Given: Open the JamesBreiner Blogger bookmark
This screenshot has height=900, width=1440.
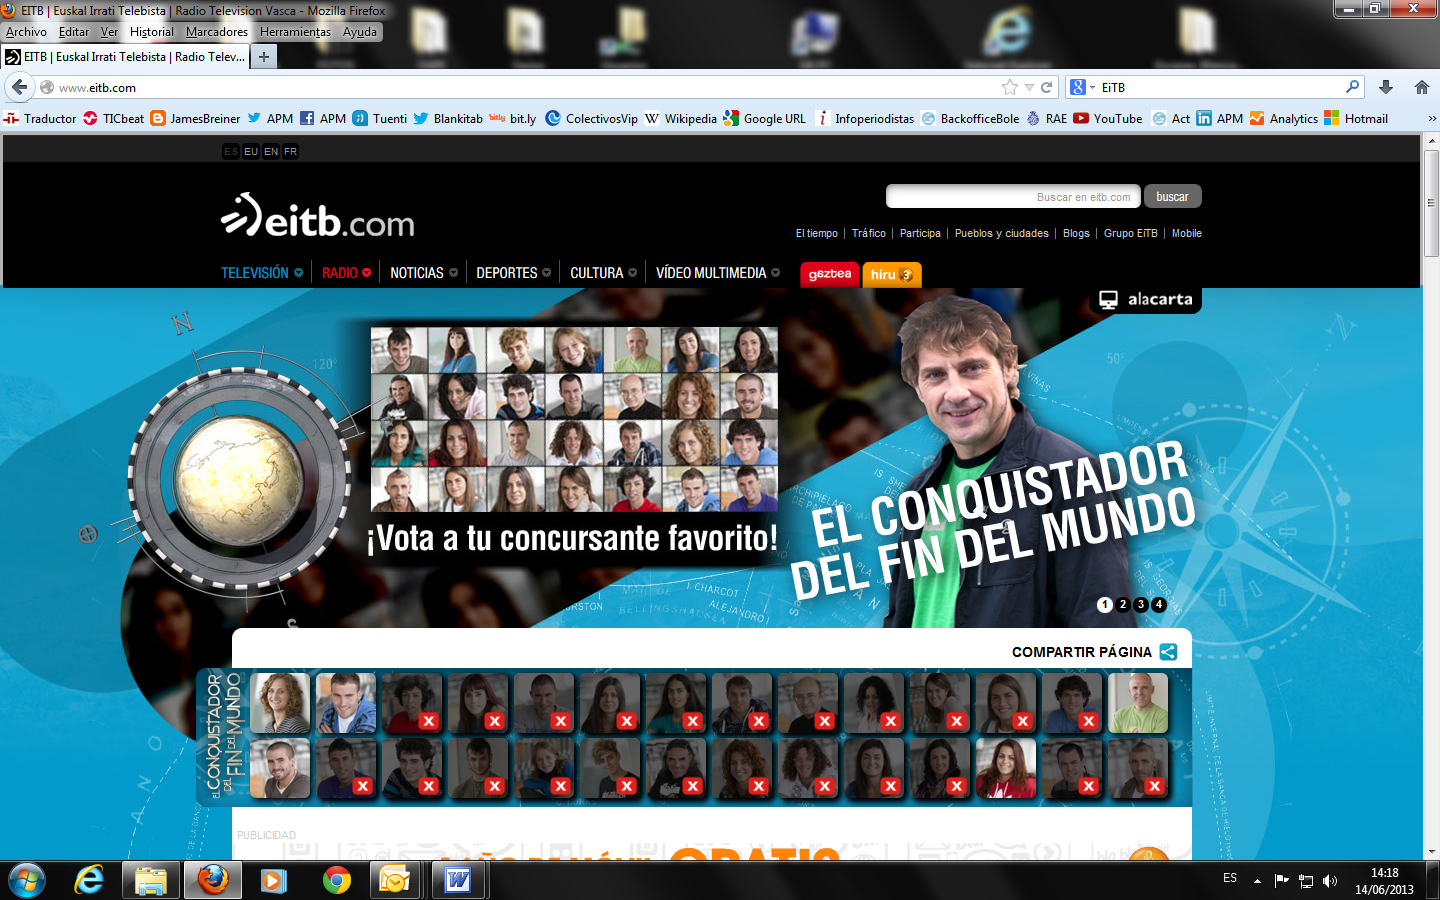Looking at the screenshot, I should (196, 118).
